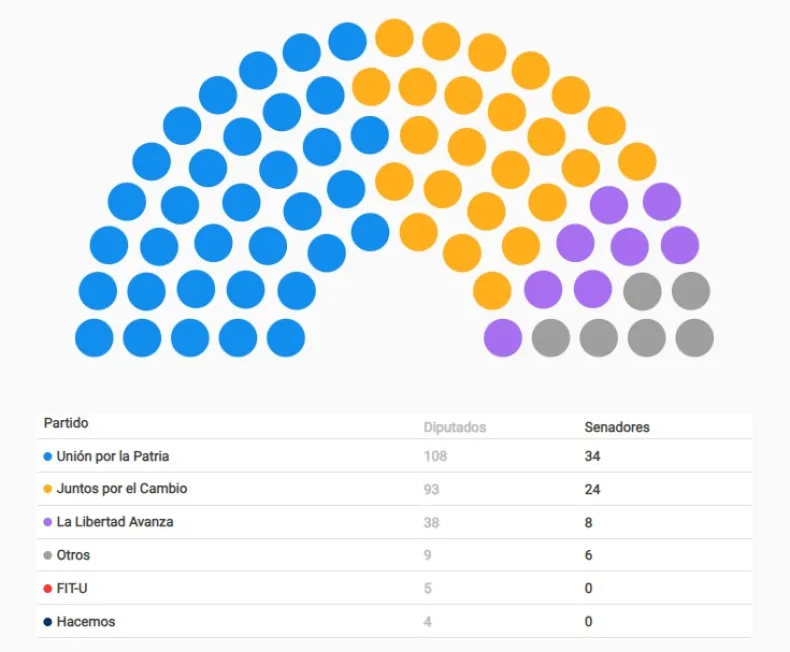
Task: Click the Senadores column header
Action: click(x=616, y=427)
